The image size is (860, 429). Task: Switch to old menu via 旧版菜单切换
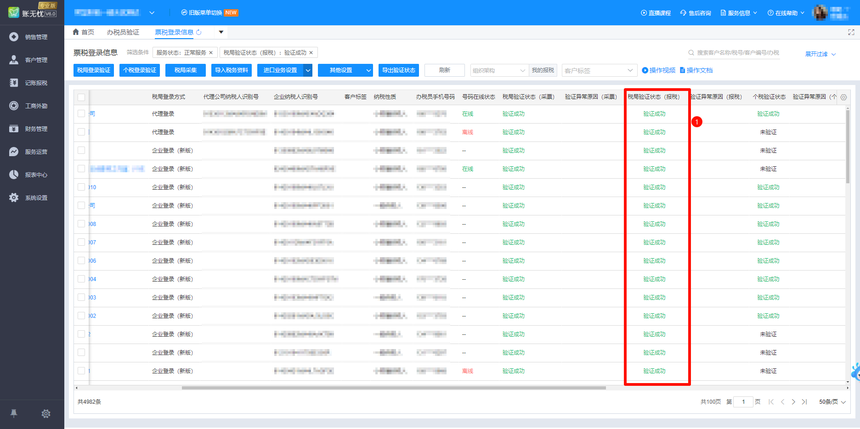[209, 13]
